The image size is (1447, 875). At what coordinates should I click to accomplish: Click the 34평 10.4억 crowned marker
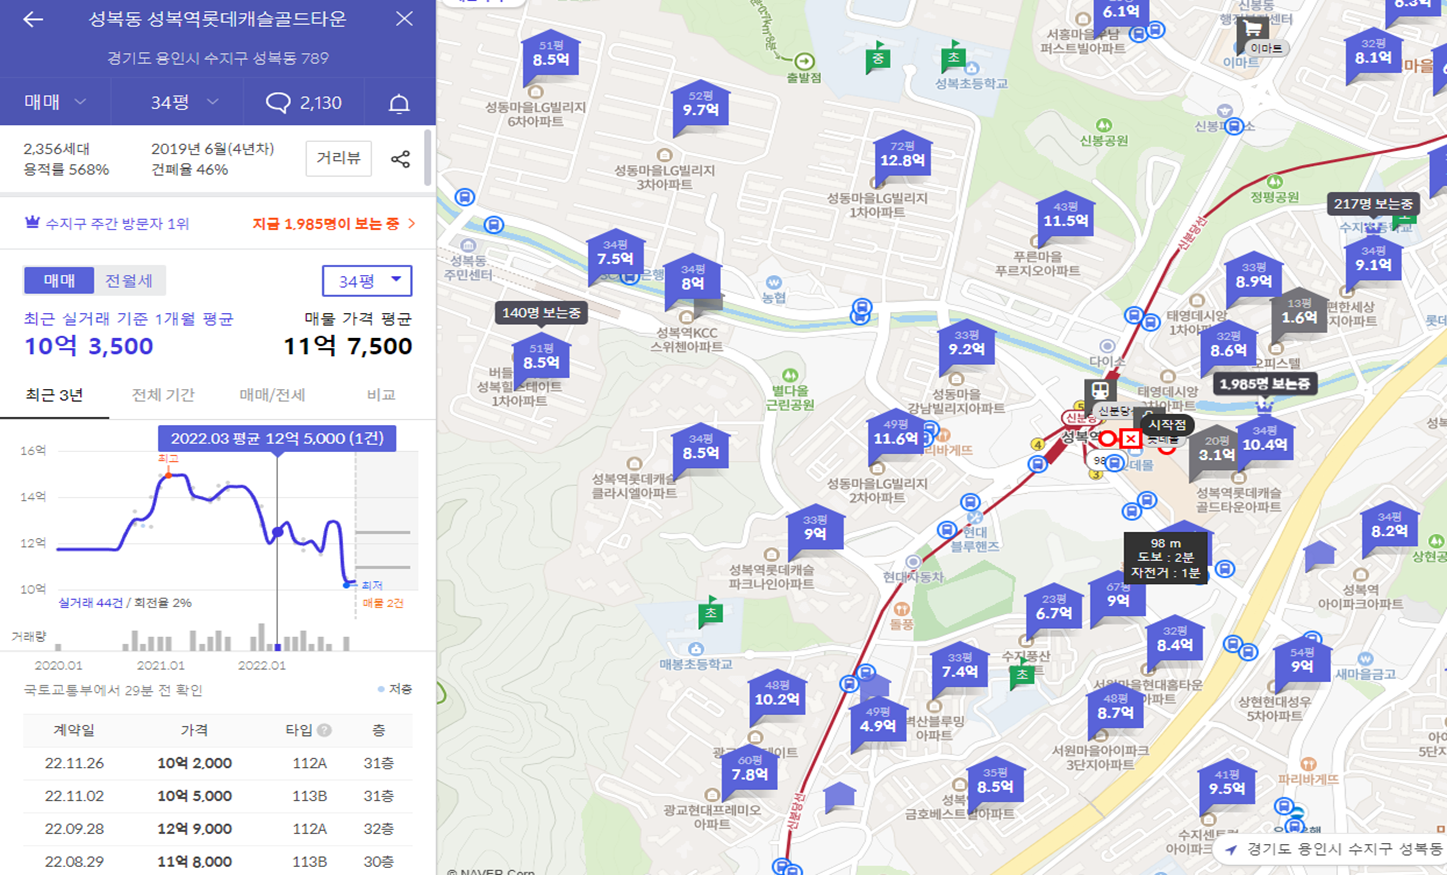(x=1265, y=443)
